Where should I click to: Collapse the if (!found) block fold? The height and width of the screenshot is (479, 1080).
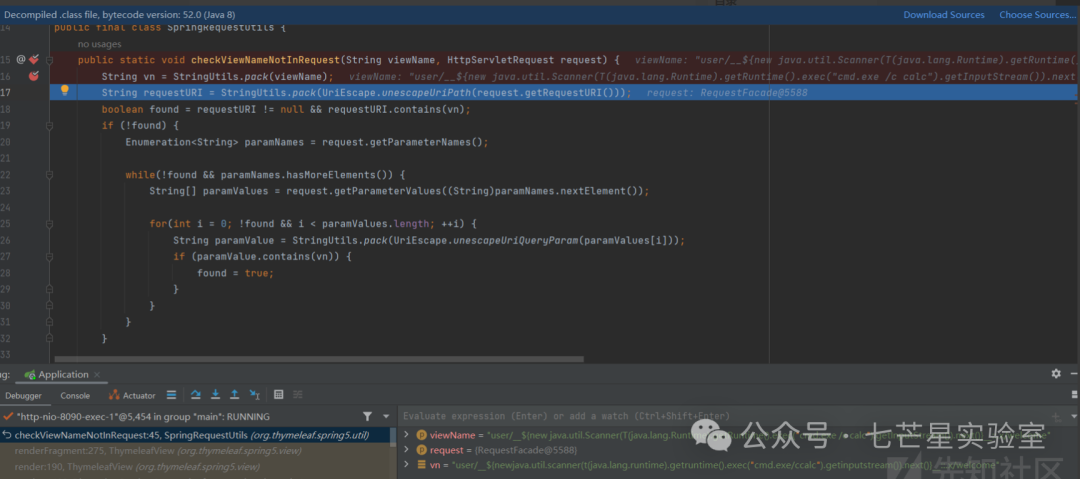pos(50,126)
